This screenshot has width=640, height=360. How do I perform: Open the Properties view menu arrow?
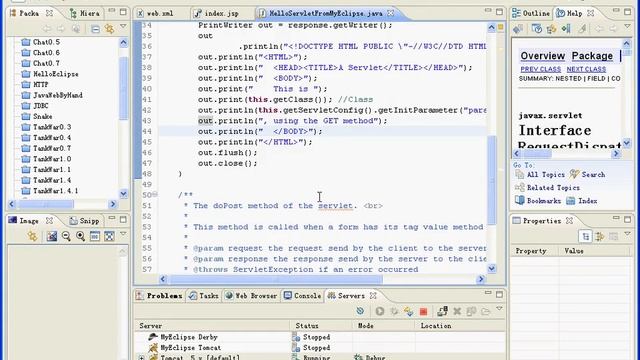pyautogui.click(x=628, y=234)
